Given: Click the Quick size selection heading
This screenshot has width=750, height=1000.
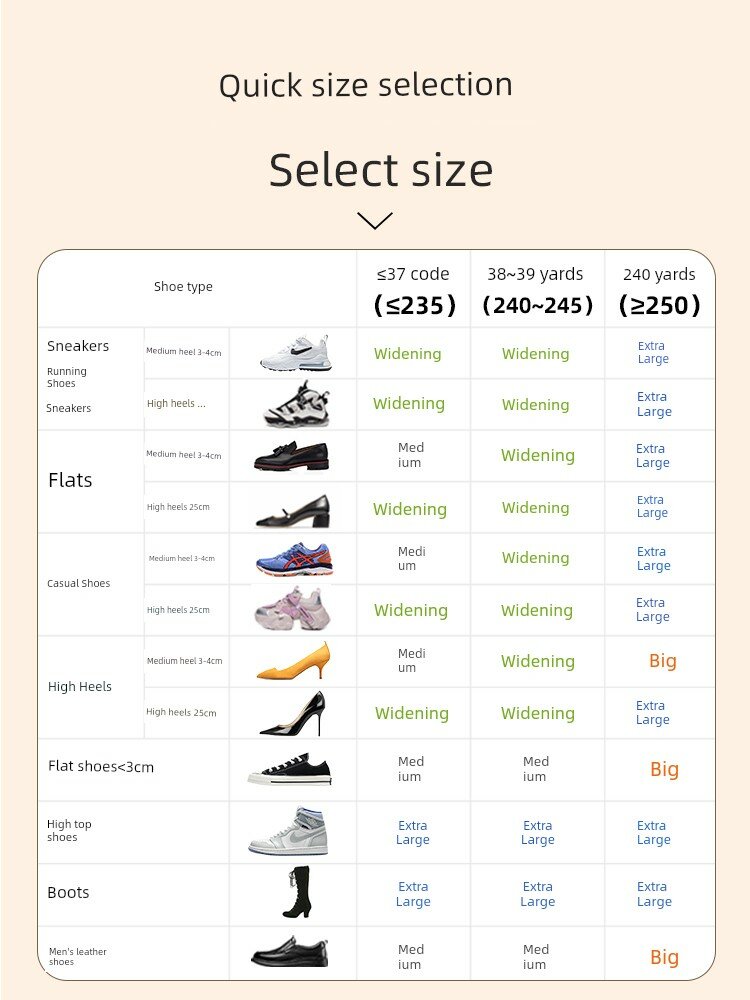Looking at the screenshot, I should (365, 85).
